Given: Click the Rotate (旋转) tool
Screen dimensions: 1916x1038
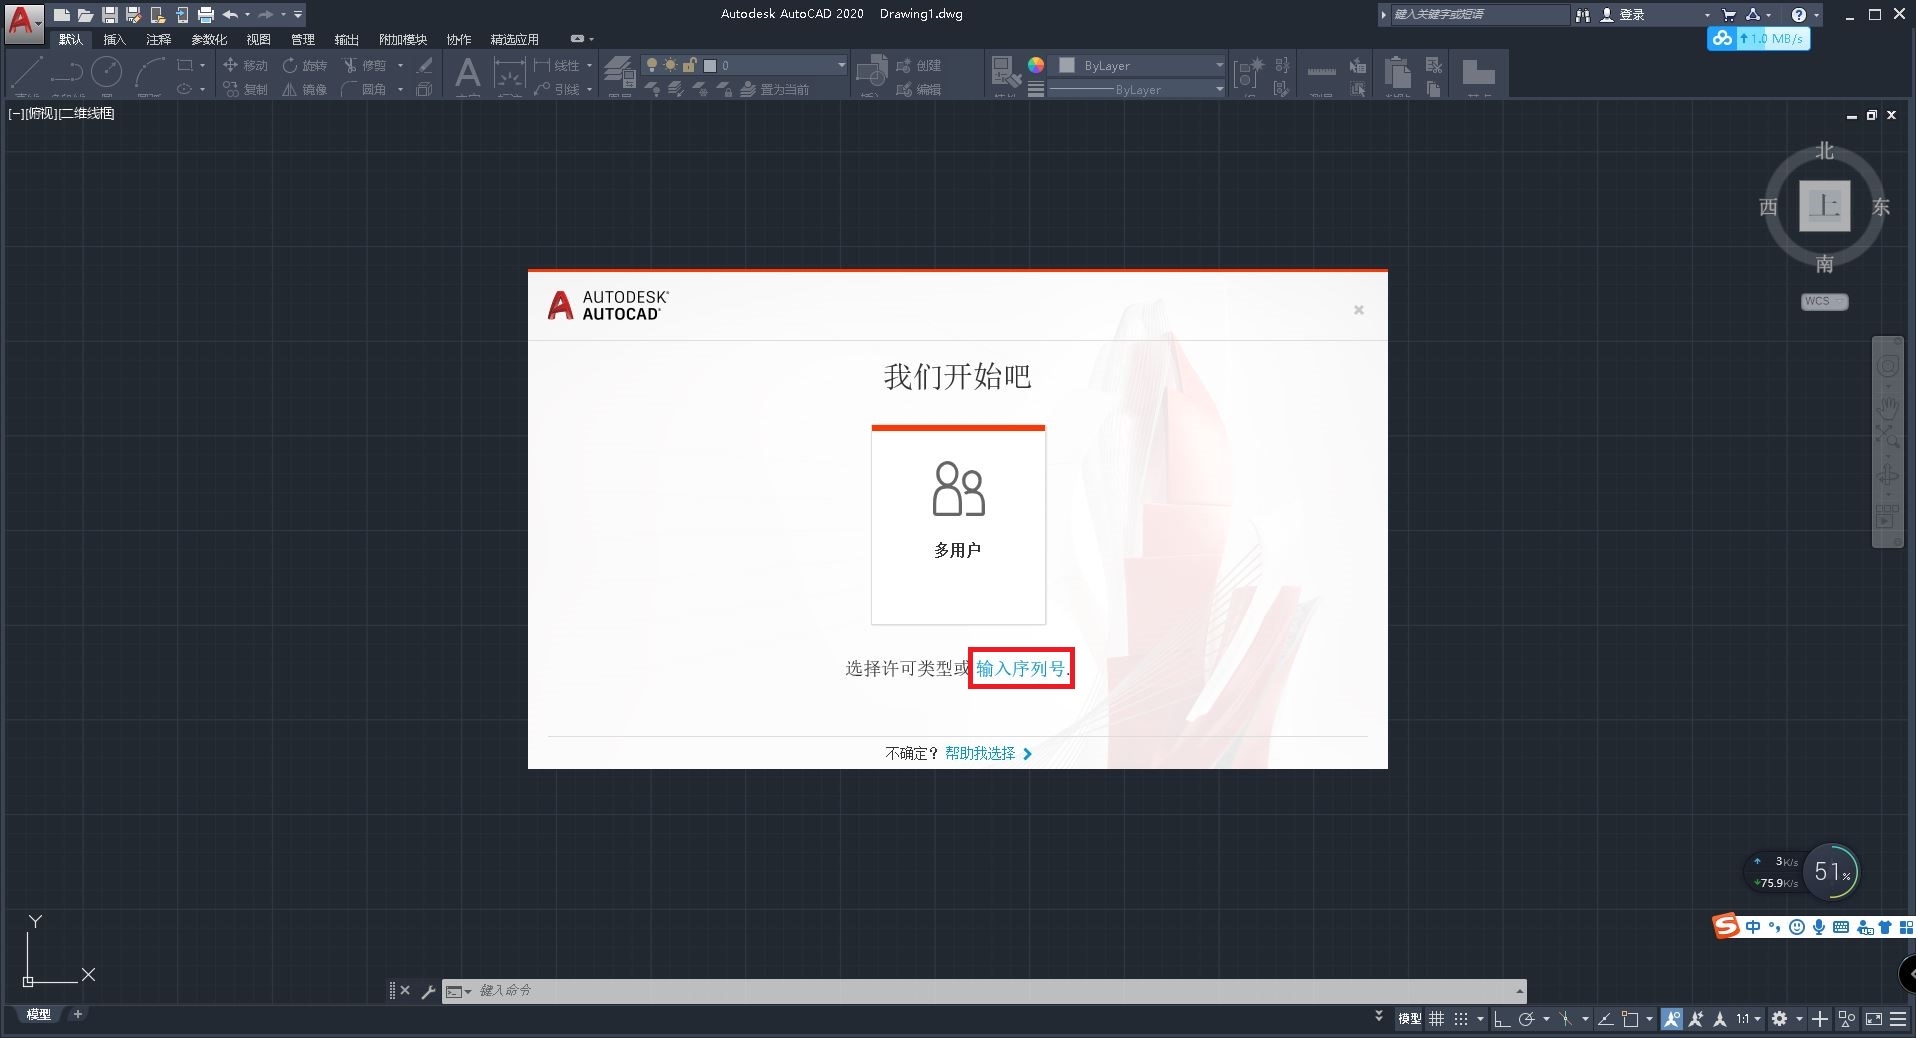Looking at the screenshot, I should click(305, 65).
